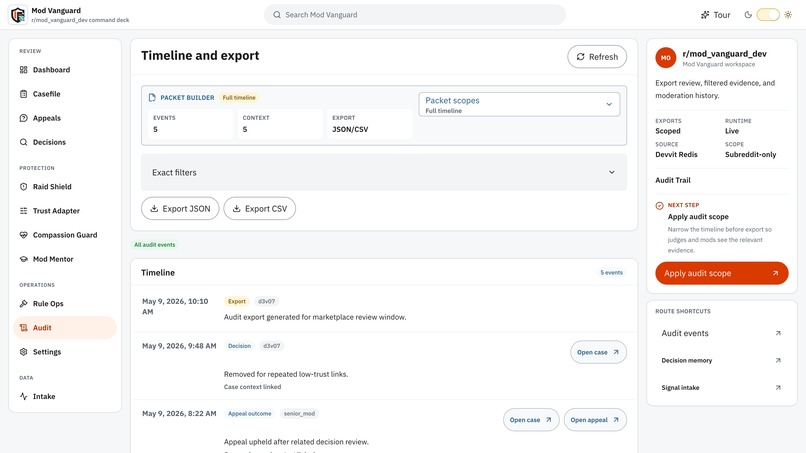The height and width of the screenshot is (453, 806).
Task: Click the Next Step check-circle icon
Action: (660, 206)
